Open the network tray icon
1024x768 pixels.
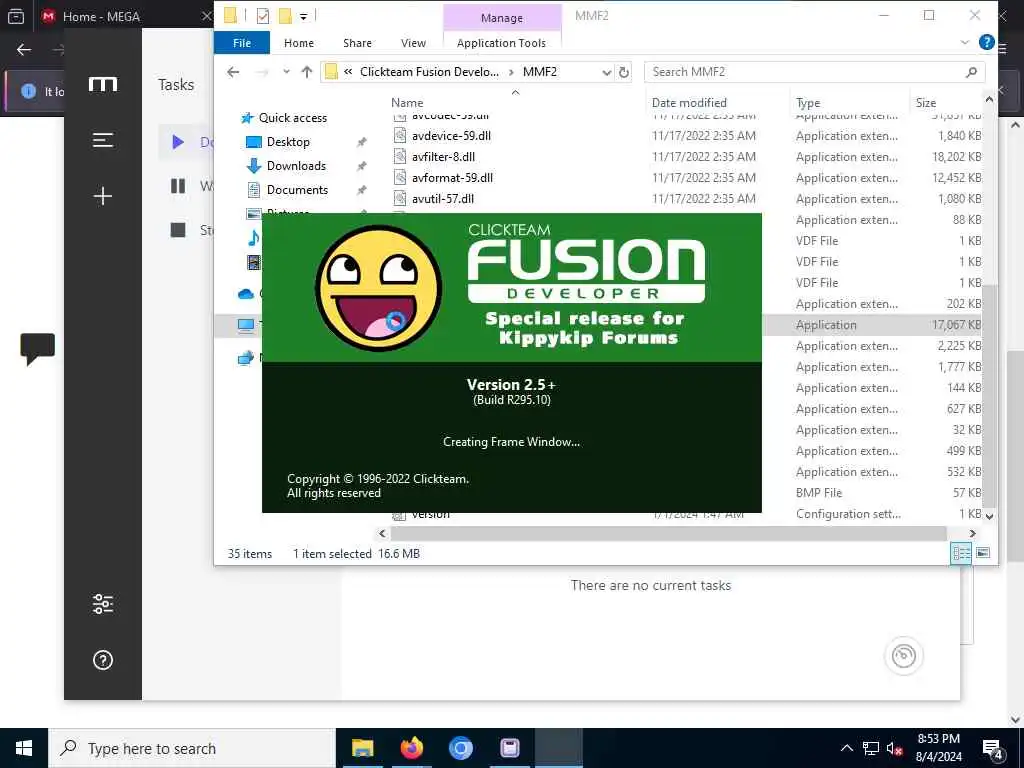point(871,748)
